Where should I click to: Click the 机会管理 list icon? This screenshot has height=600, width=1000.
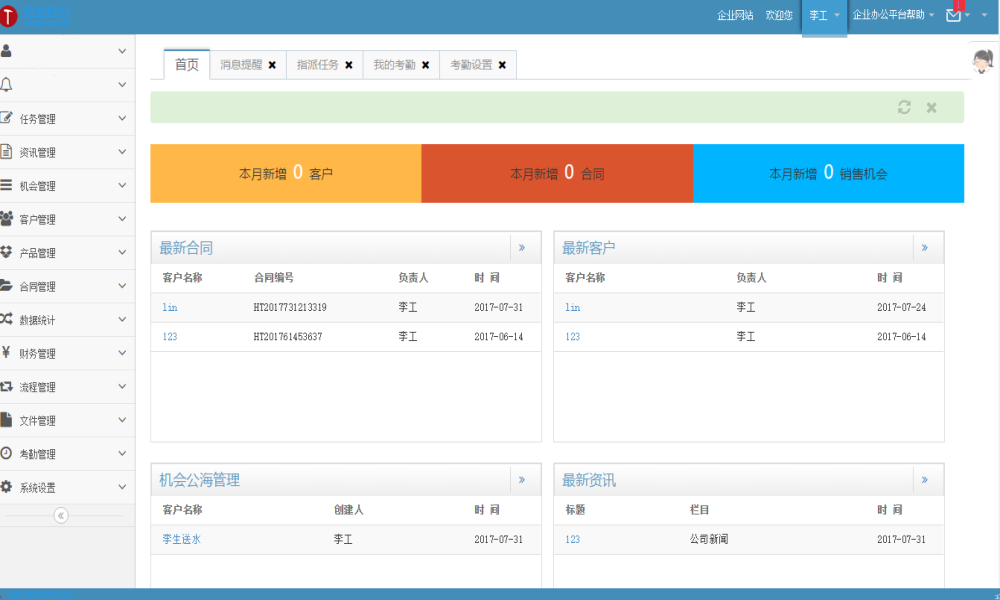coord(6,185)
